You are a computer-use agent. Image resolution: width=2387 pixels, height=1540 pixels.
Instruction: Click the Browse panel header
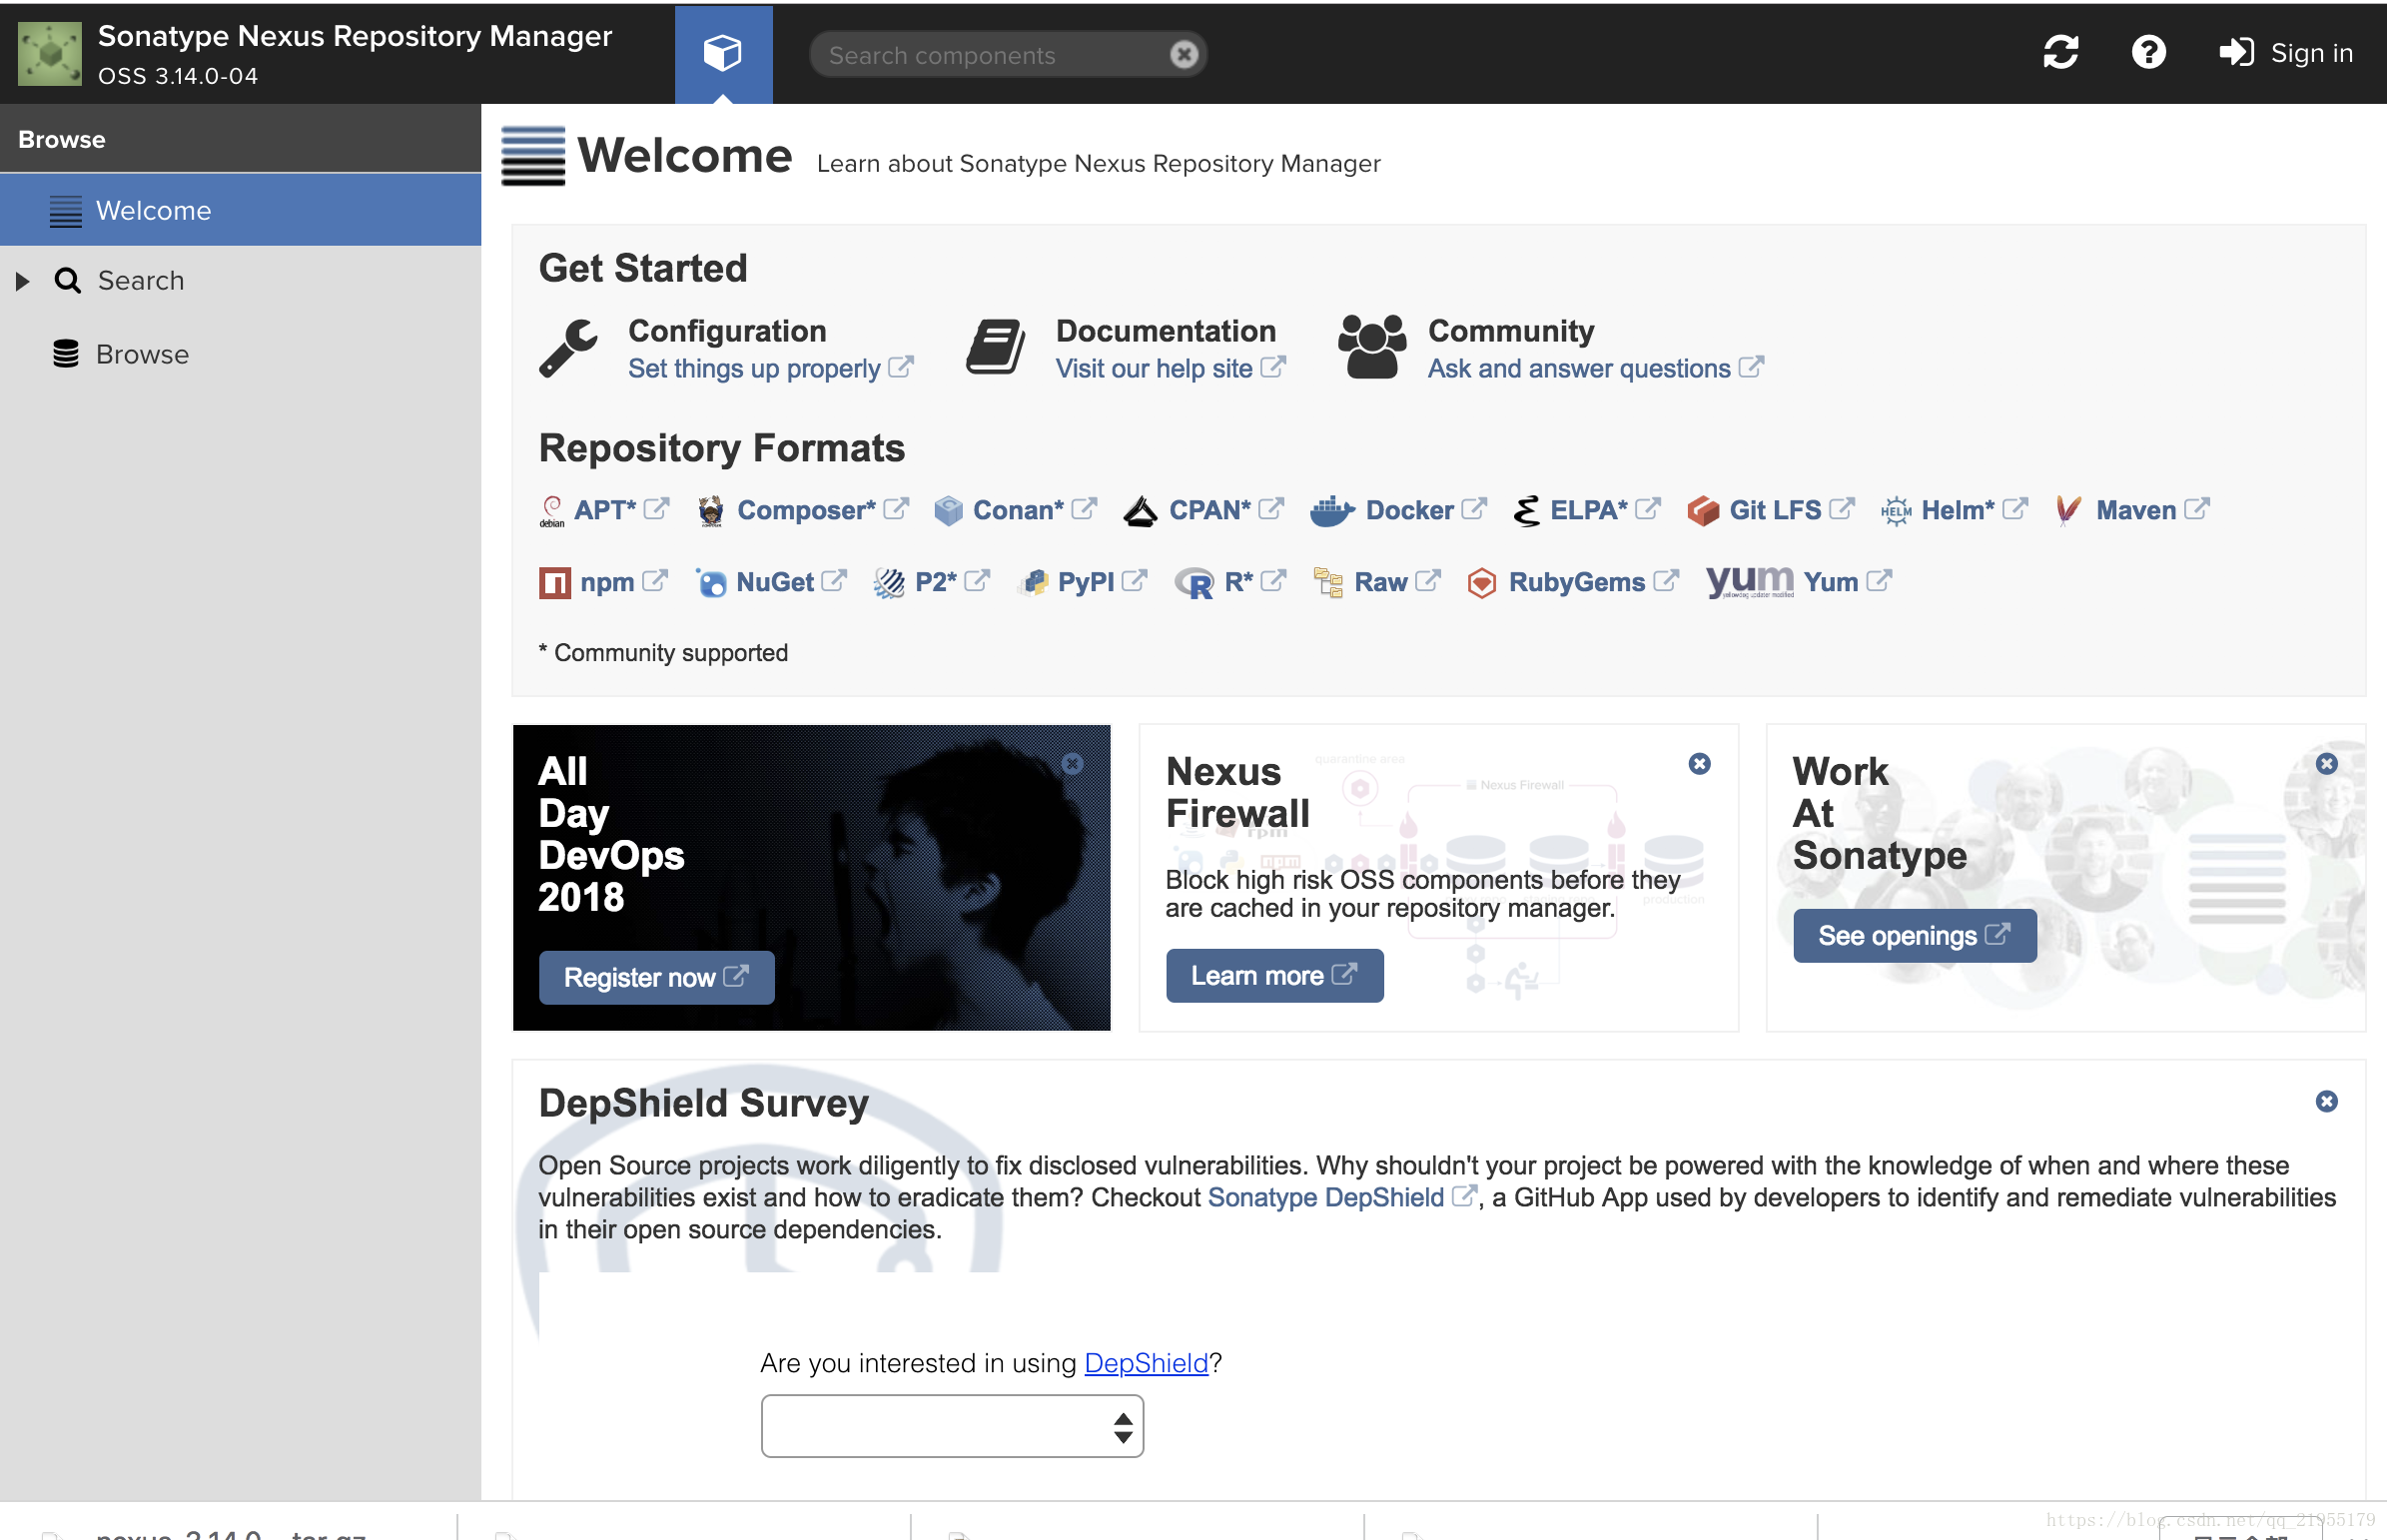coord(240,139)
